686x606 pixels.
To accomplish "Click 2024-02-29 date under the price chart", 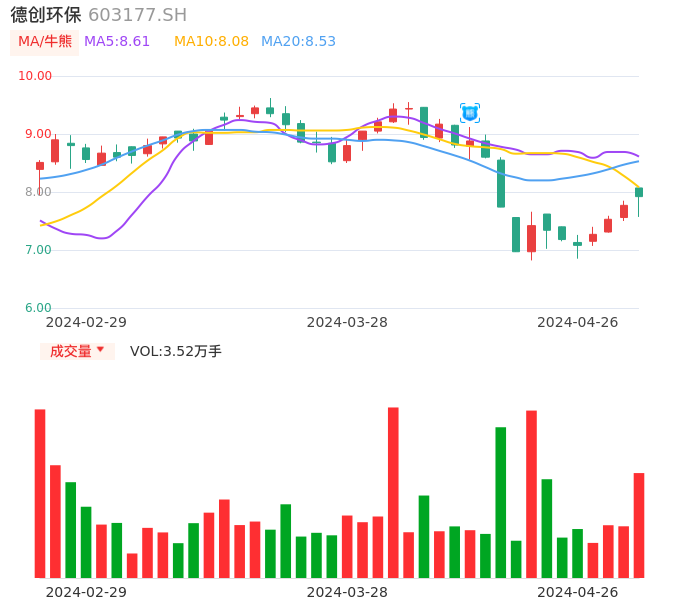I will point(86,322).
